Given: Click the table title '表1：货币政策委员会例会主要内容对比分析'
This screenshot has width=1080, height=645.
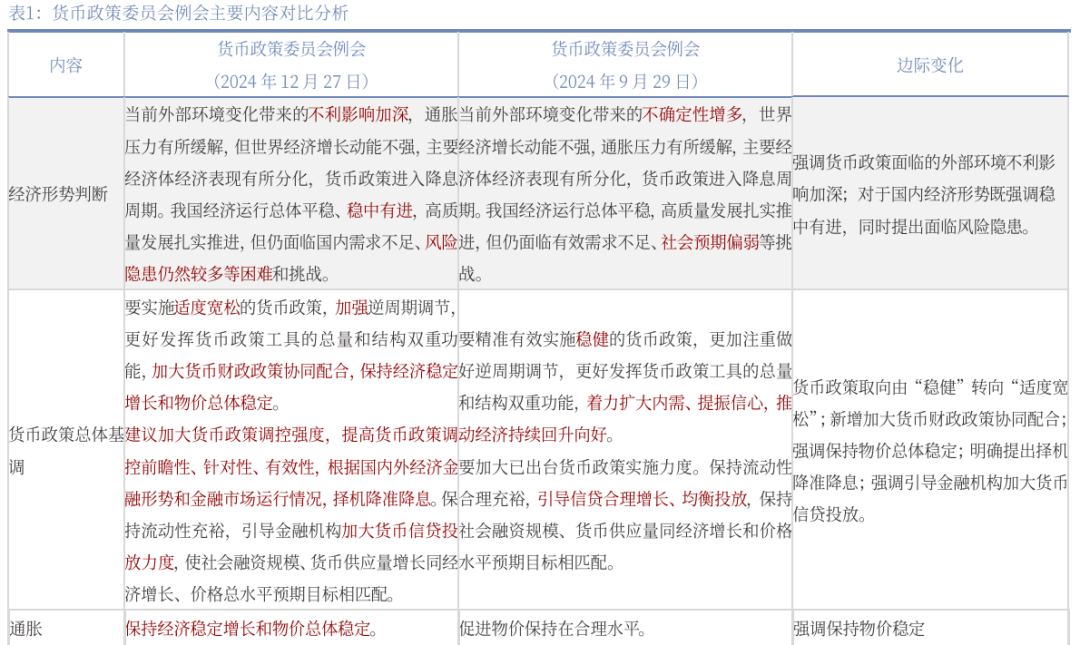Looking at the screenshot, I should tap(178, 12).
